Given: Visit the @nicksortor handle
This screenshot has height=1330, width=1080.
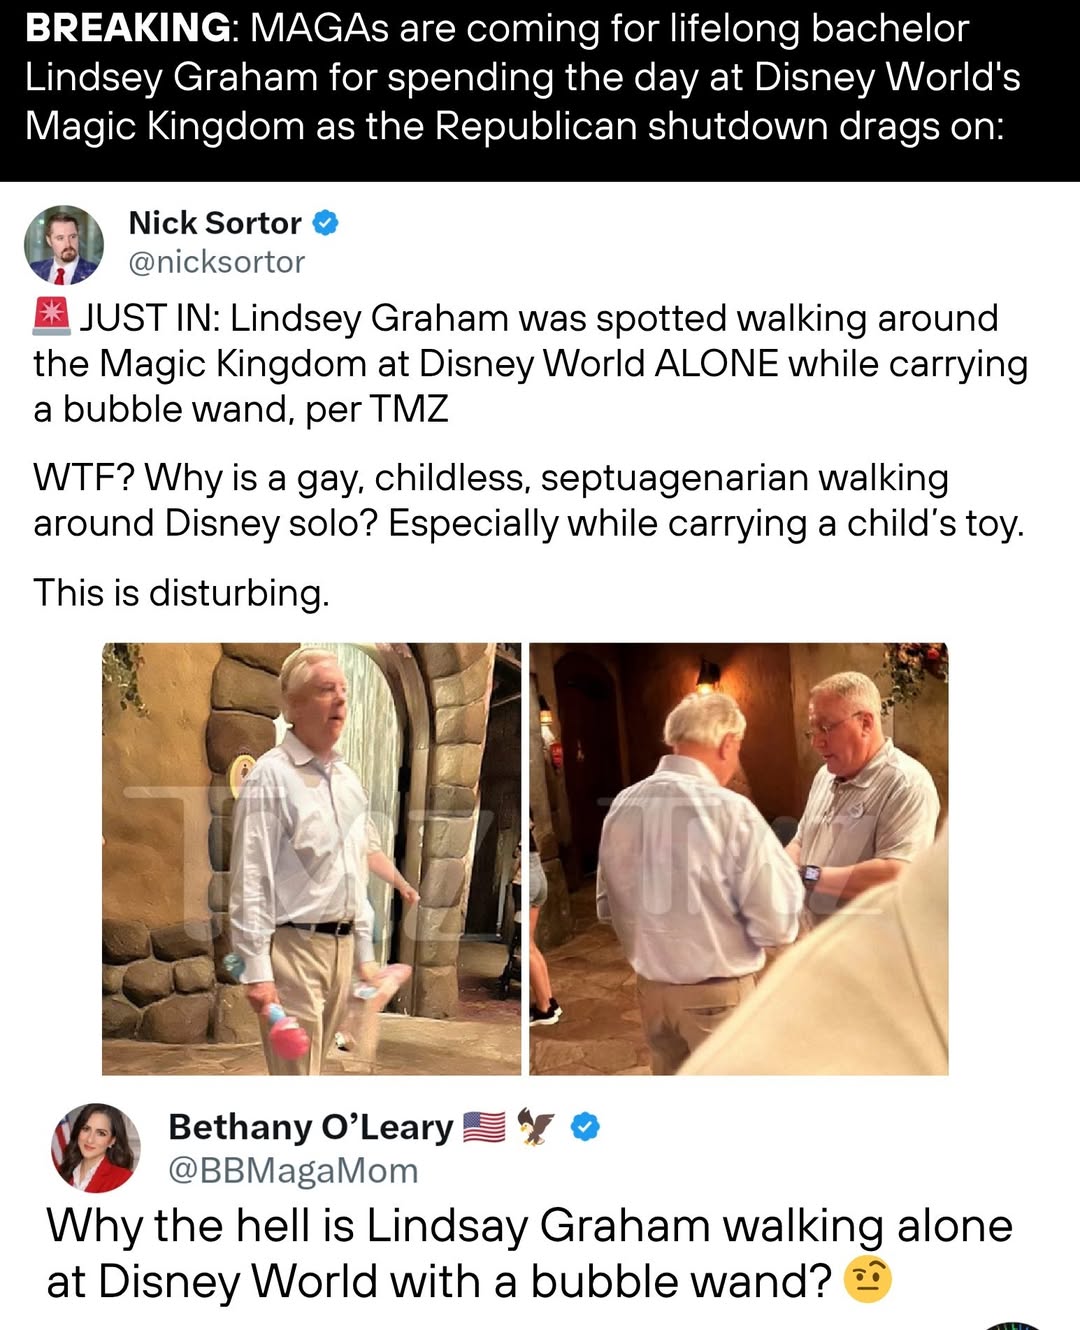Looking at the screenshot, I should click(x=217, y=262).
